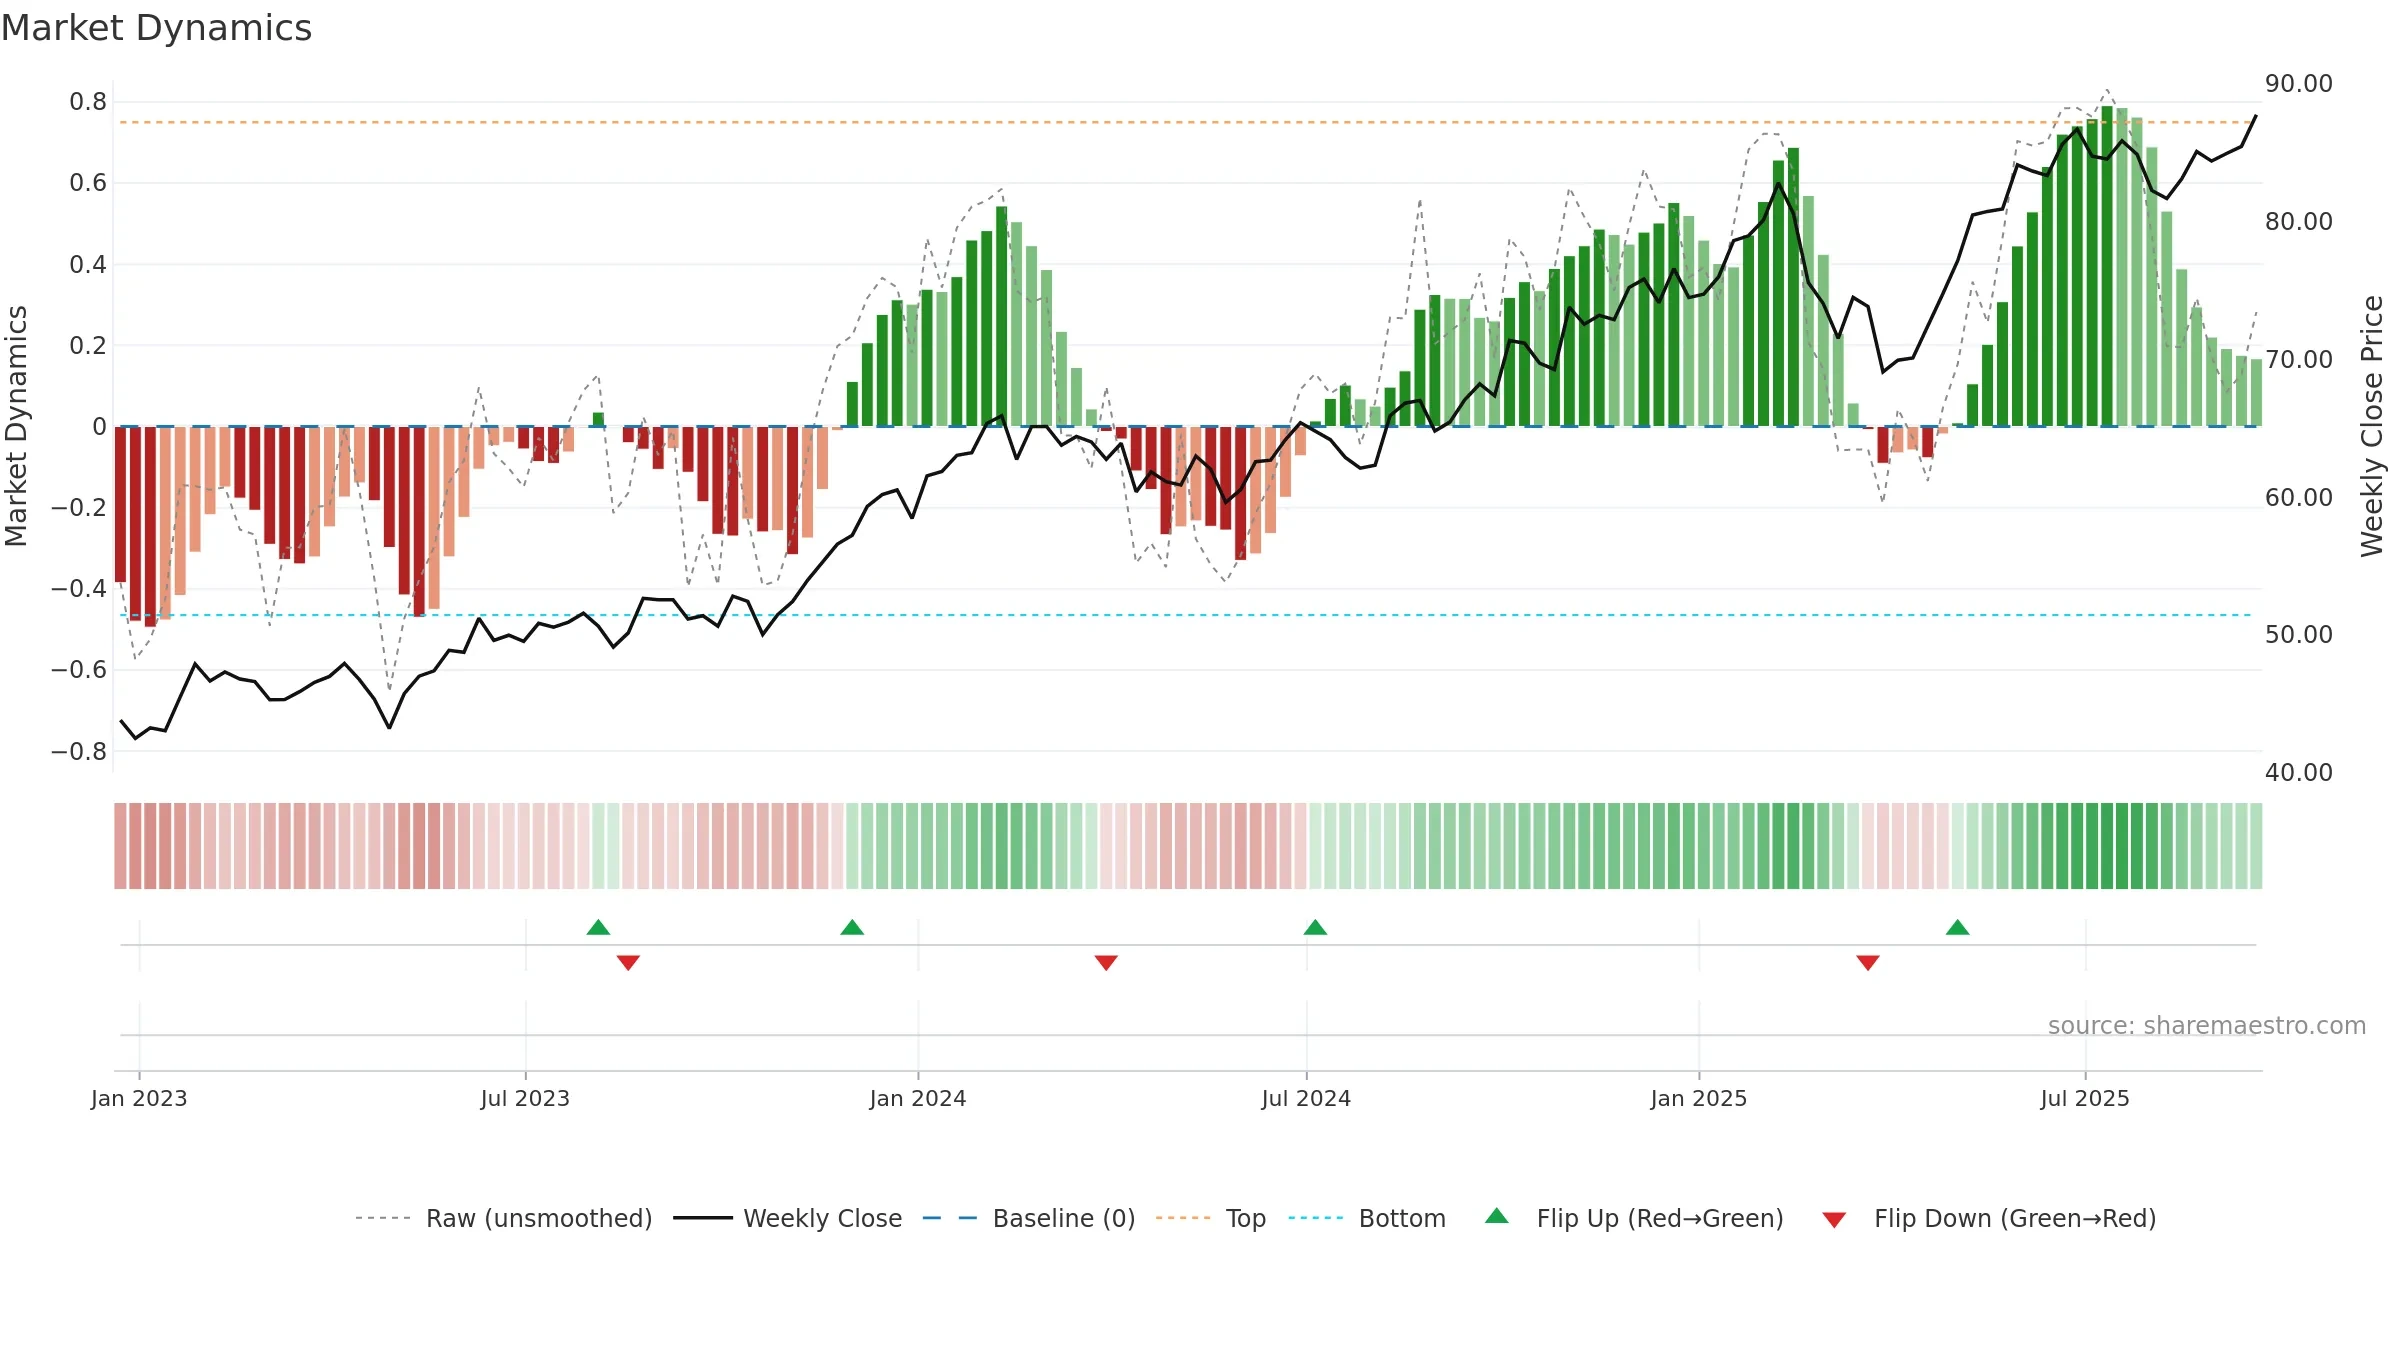2400x1350 pixels.
Task: Click the Weekly Close Price axis title
Action: [2372, 426]
